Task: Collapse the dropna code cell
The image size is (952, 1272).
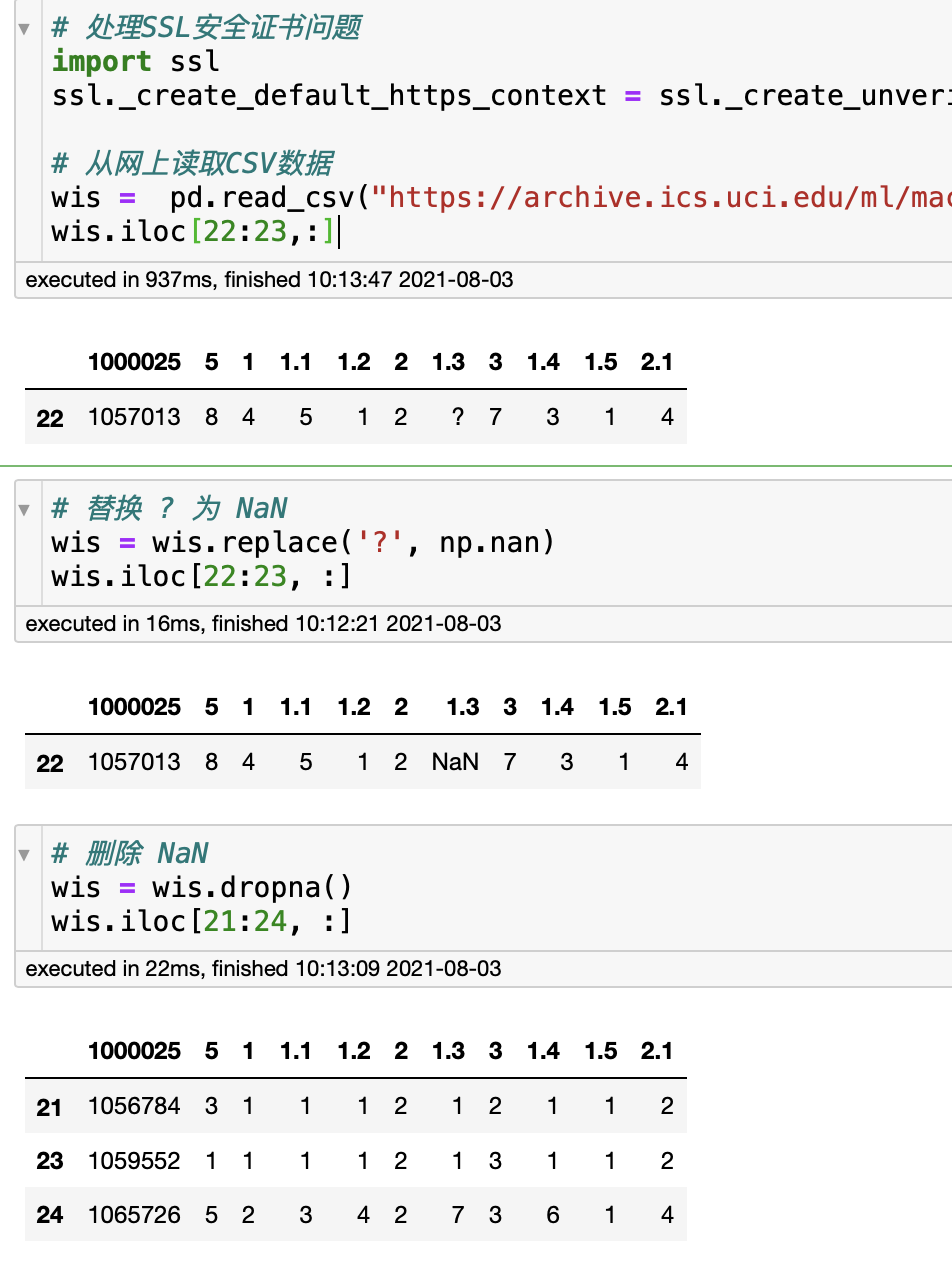Action: pyautogui.click(x=24, y=854)
